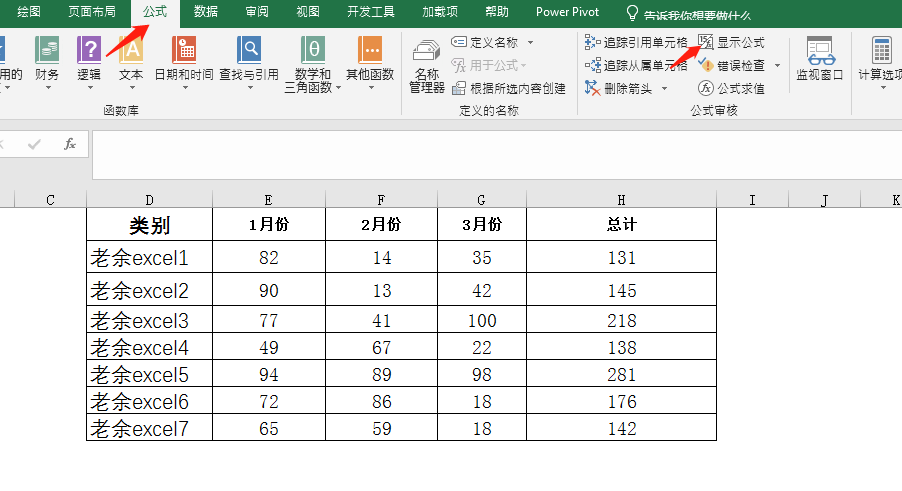Click 错误检查 error checking
The width and height of the screenshot is (902, 491).
click(732, 65)
